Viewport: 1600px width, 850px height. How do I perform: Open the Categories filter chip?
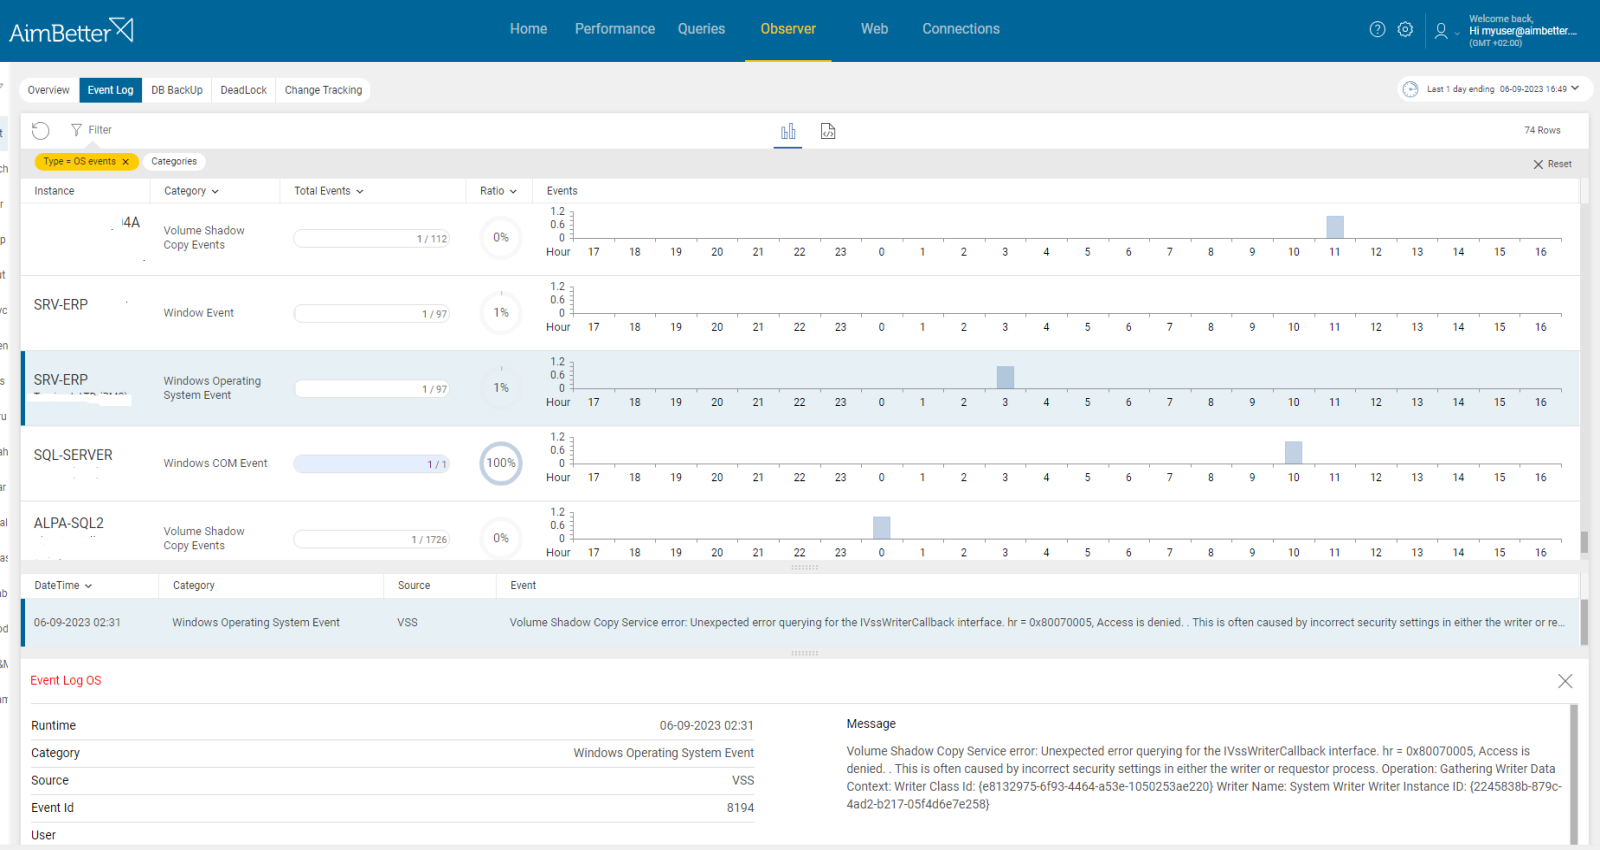pyautogui.click(x=174, y=161)
